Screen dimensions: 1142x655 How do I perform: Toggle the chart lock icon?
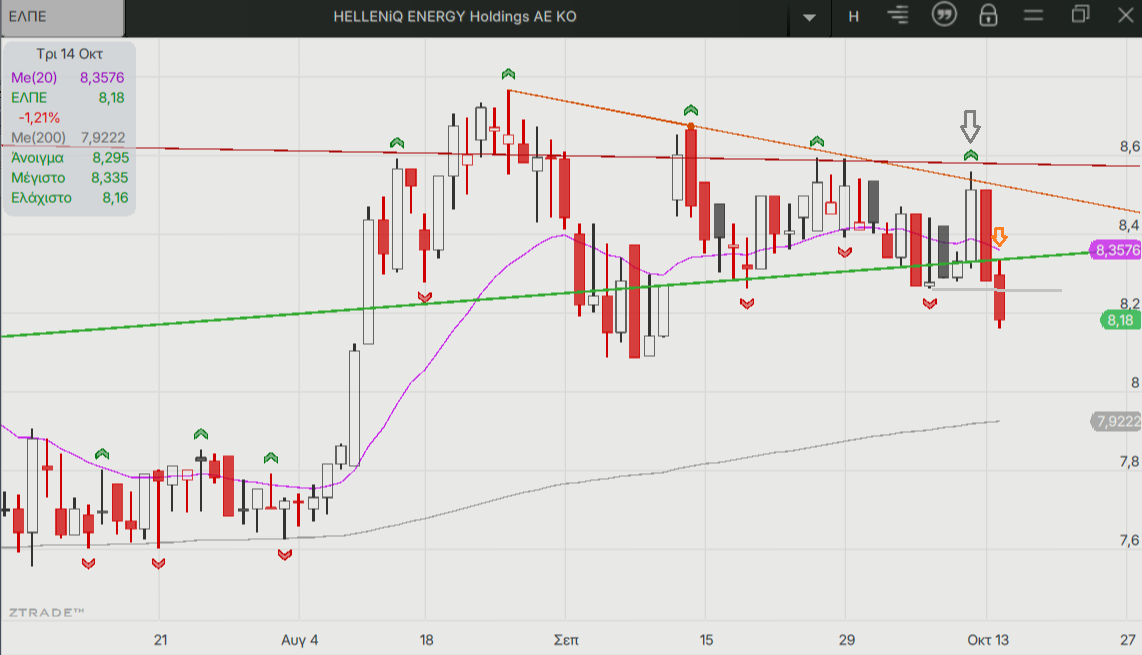pos(988,16)
